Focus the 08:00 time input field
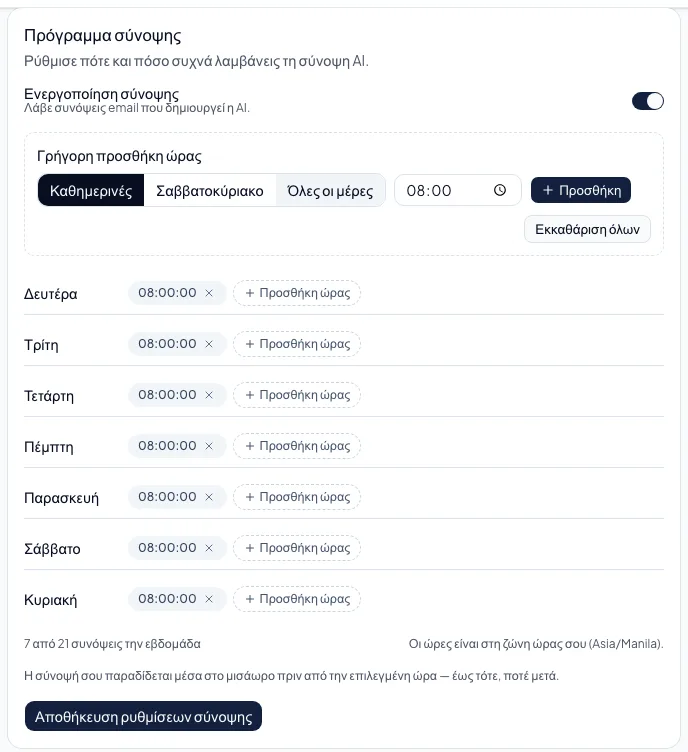Screen dimensions: 688x752 [x=457, y=190]
